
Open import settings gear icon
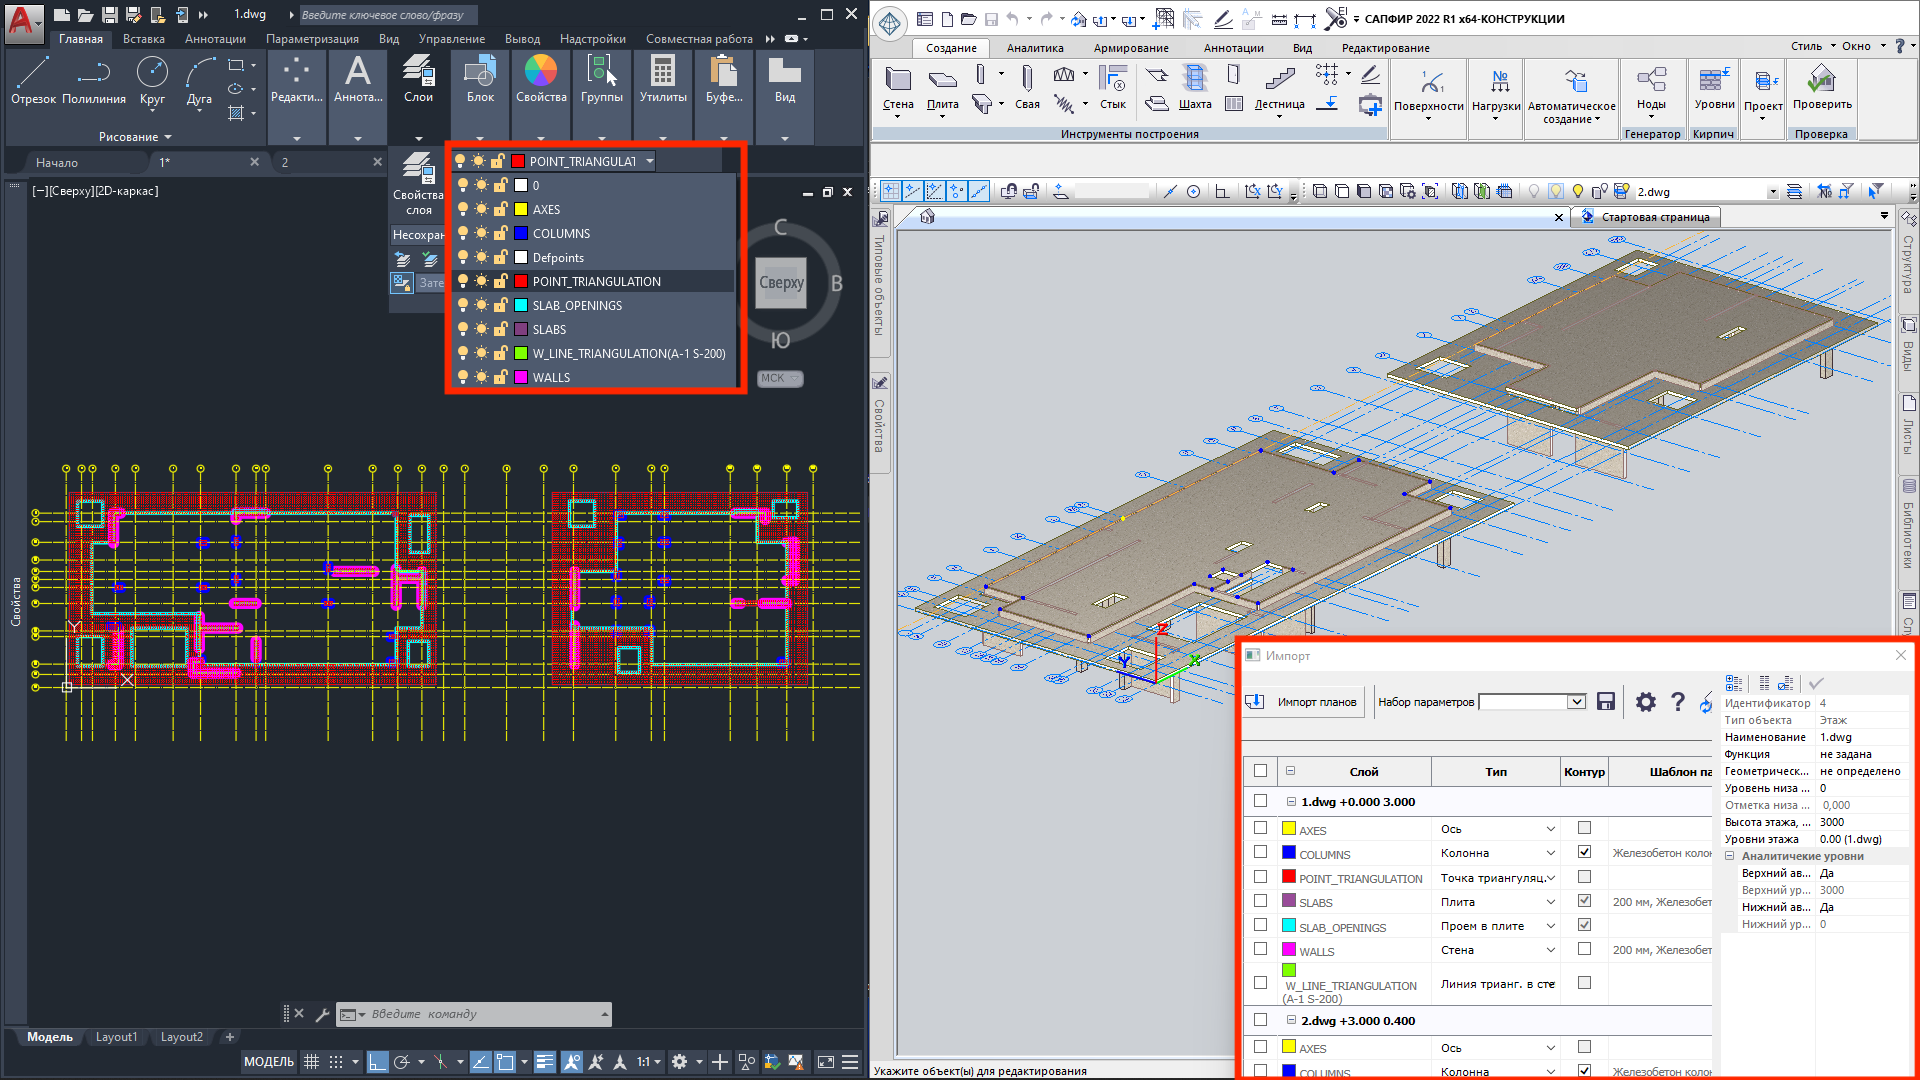click(x=1645, y=702)
